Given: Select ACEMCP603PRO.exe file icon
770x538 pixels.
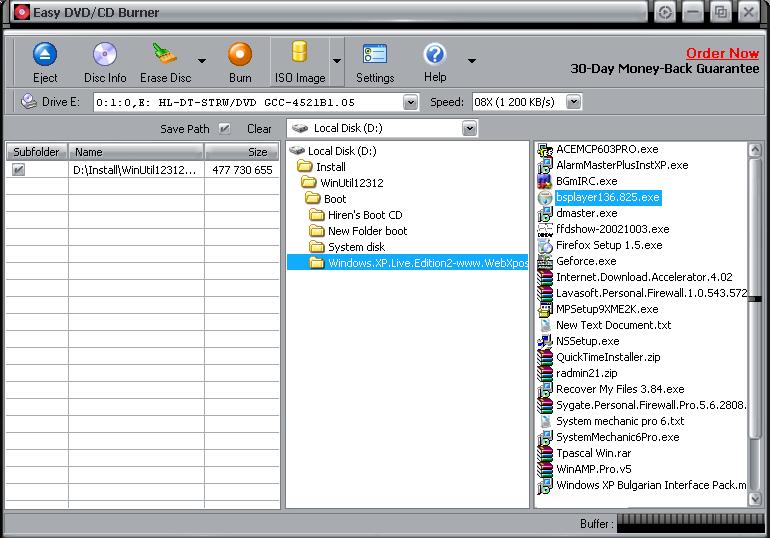Looking at the screenshot, I should tap(545, 149).
